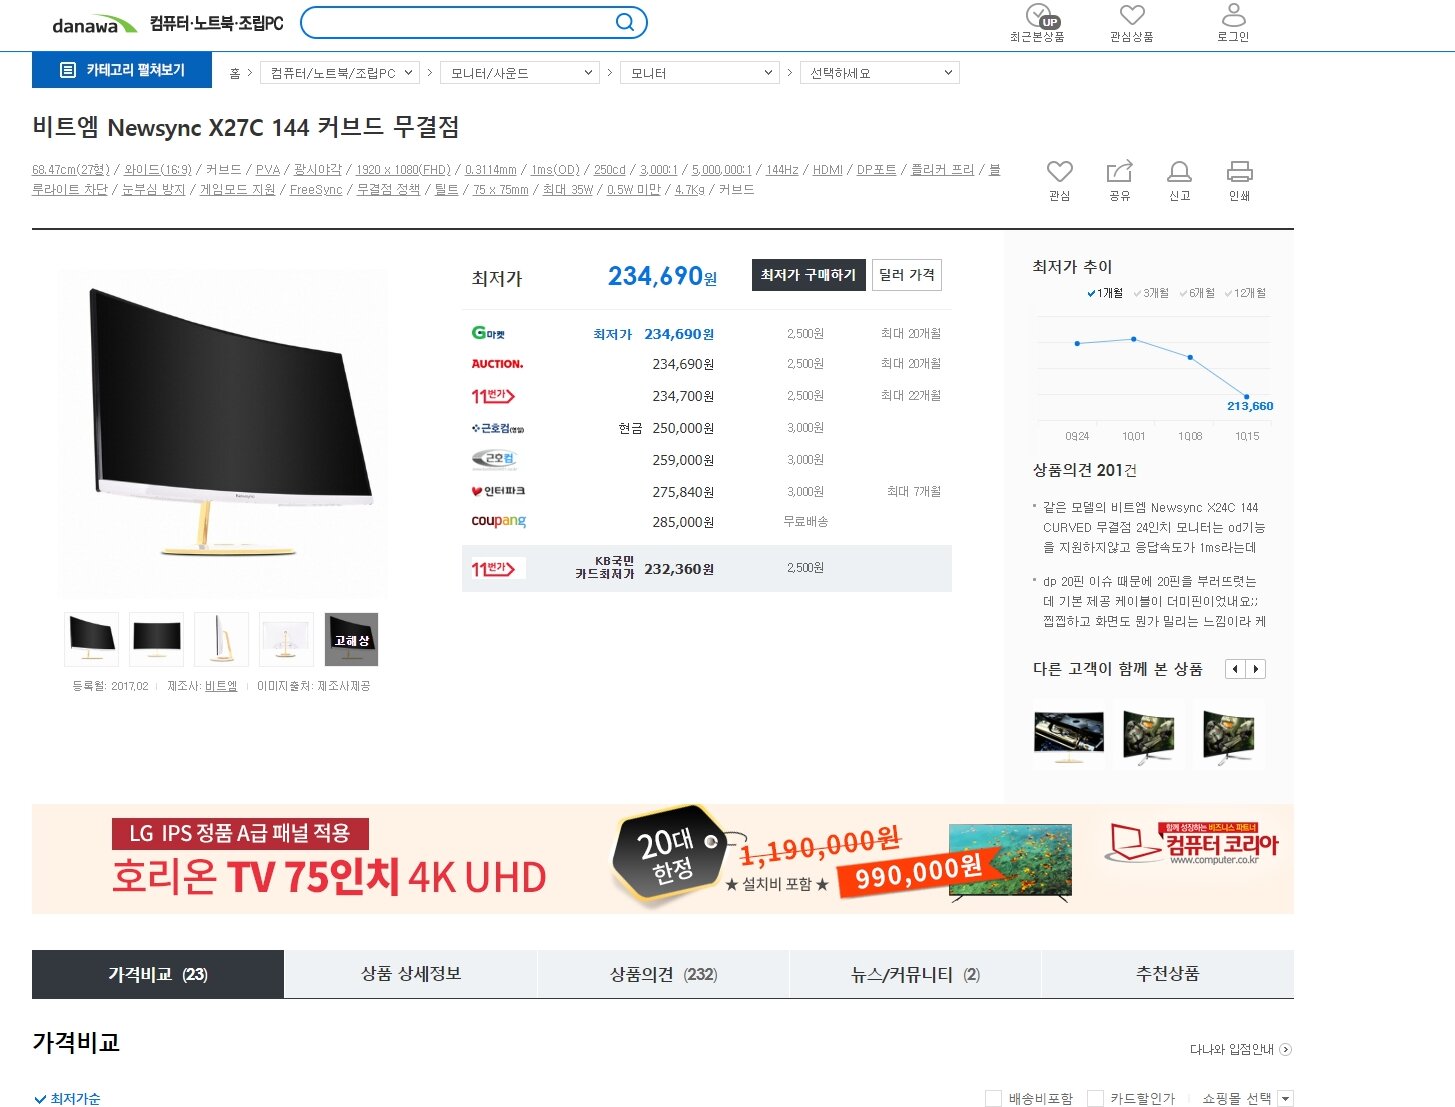
Task: Share product via 공유 icon
Action: click(x=1120, y=171)
